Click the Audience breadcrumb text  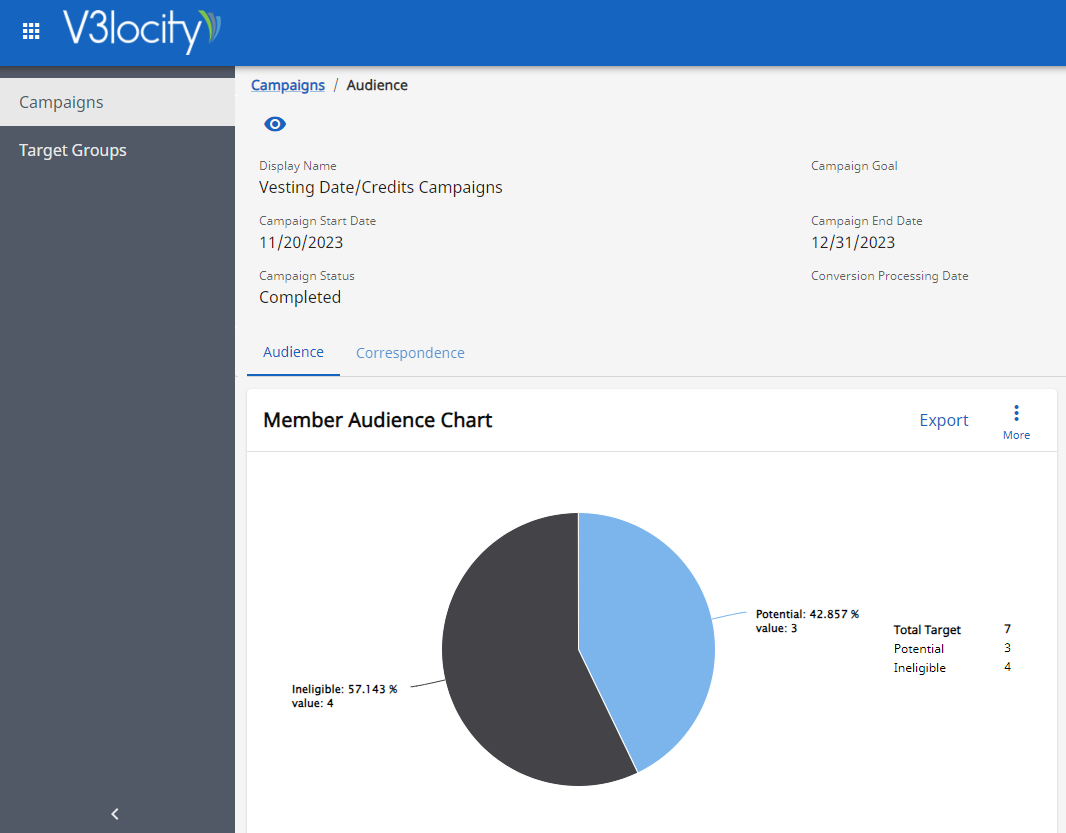tap(377, 85)
